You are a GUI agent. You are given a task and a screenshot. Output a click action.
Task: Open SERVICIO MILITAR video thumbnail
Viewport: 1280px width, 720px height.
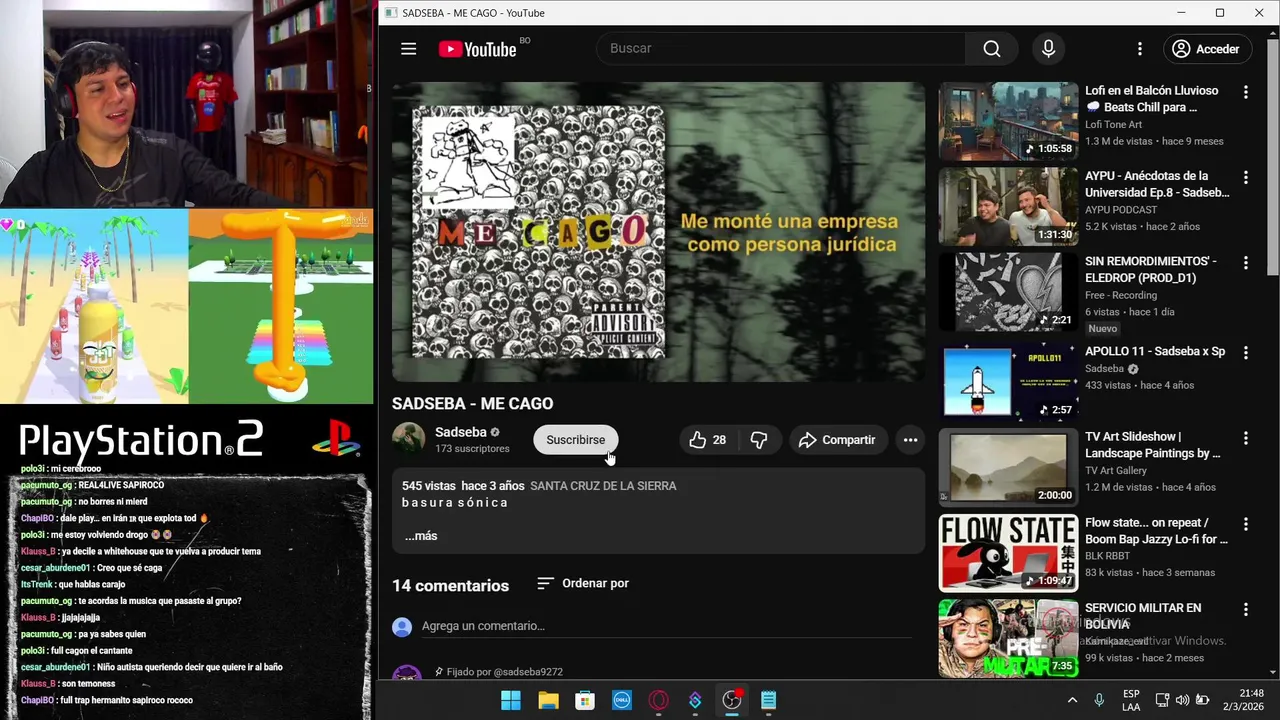[x=1008, y=638]
